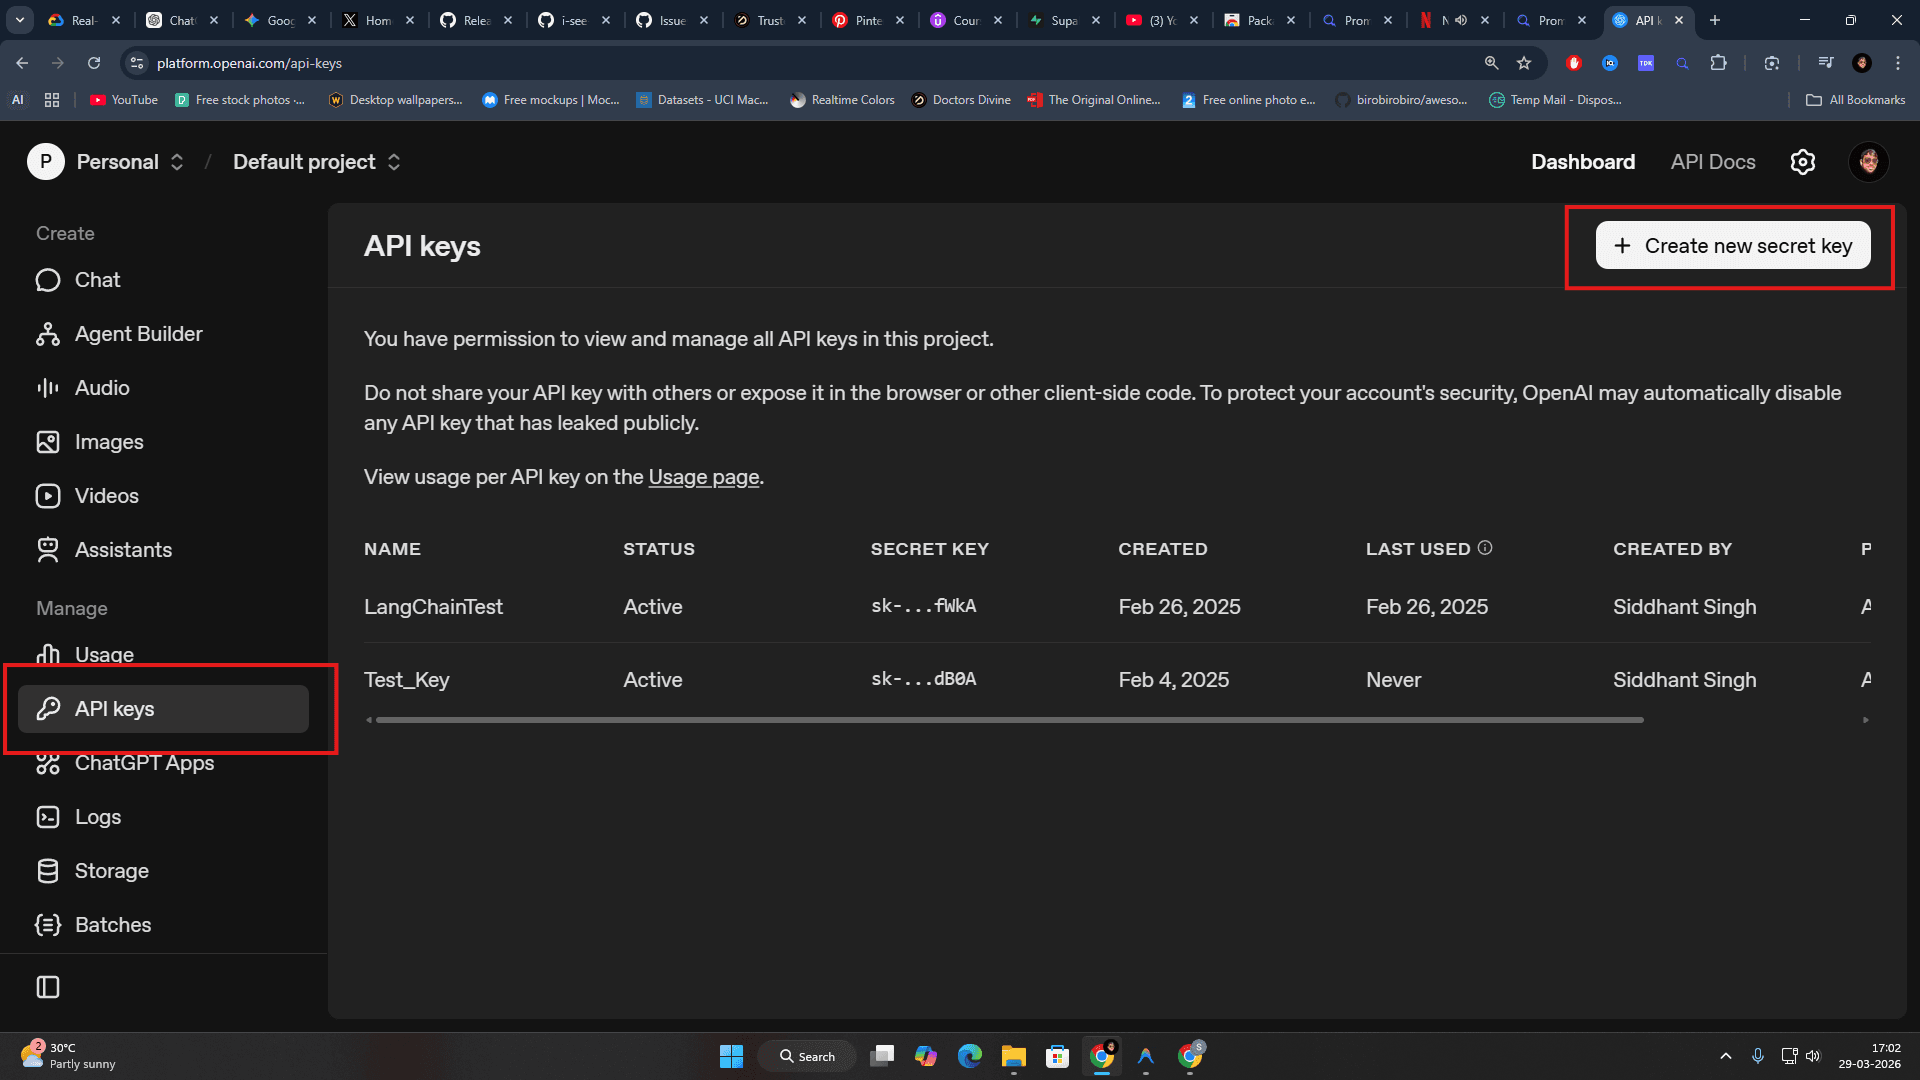Image resolution: width=1920 pixels, height=1080 pixels.
Task: Open the Chat section in the sidebar
Action: pos(97,280)
